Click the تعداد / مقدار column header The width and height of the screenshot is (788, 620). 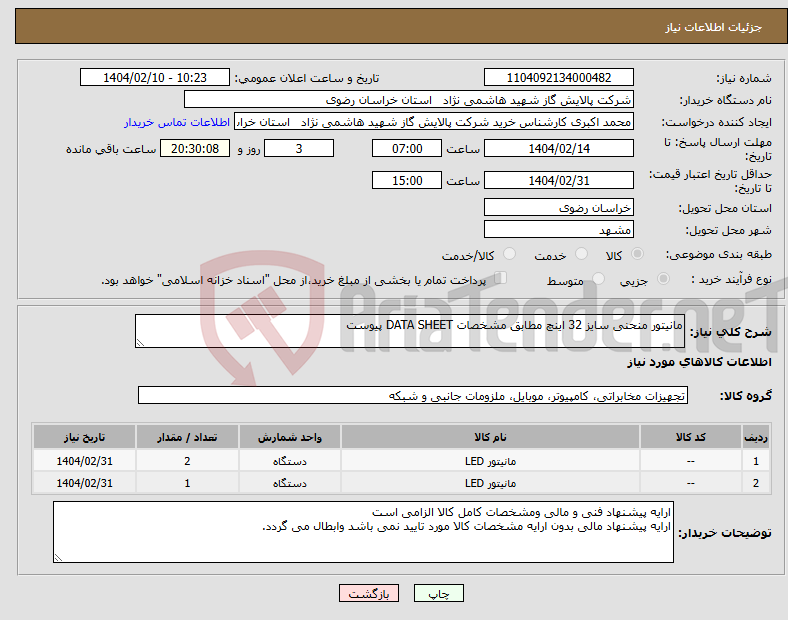[187, 437]
